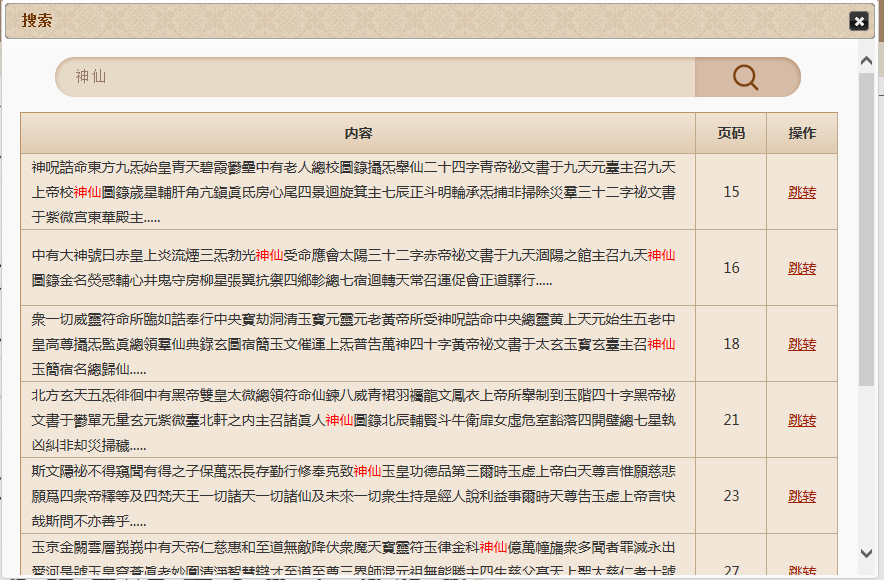Click the magnifier search button

point(747,77)
